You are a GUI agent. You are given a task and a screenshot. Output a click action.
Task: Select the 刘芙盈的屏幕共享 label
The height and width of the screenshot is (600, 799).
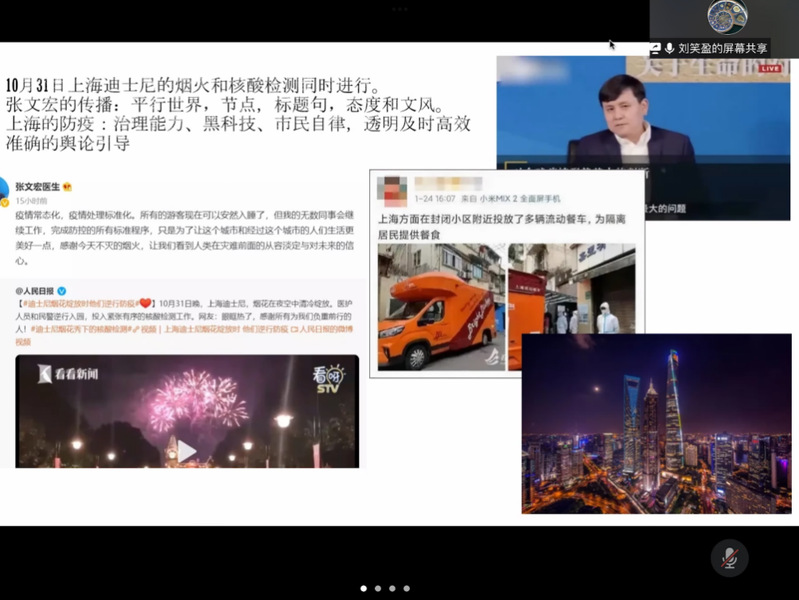[x=723, y=48]
